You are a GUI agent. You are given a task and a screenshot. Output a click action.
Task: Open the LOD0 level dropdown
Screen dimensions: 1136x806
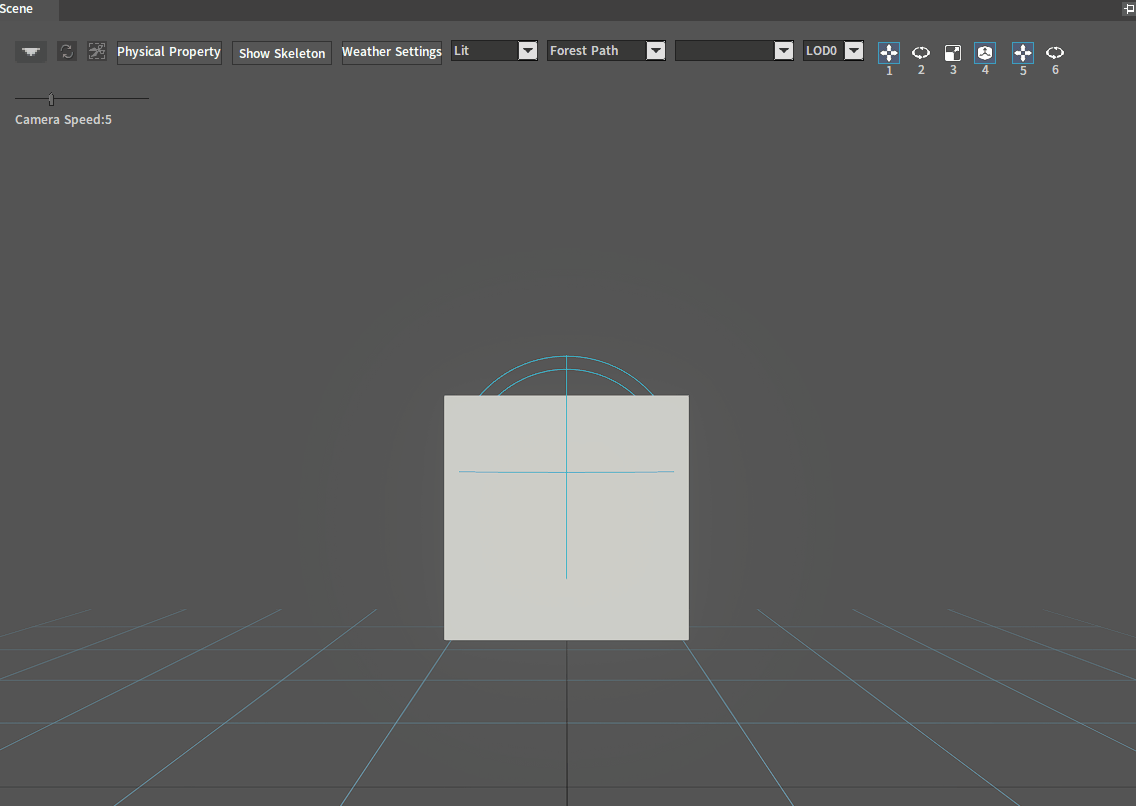(x=833, y=51)
